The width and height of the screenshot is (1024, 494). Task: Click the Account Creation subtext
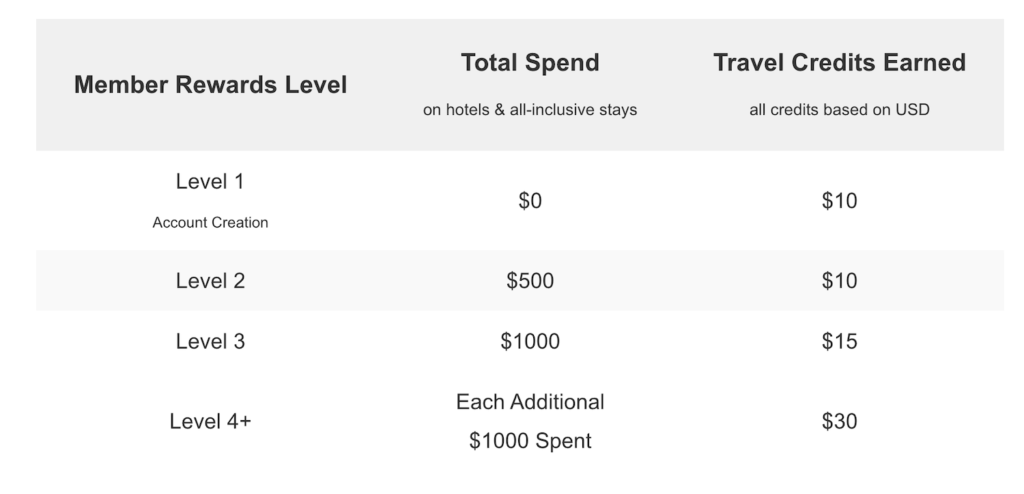pyautogui.click(x=210, y=223)
